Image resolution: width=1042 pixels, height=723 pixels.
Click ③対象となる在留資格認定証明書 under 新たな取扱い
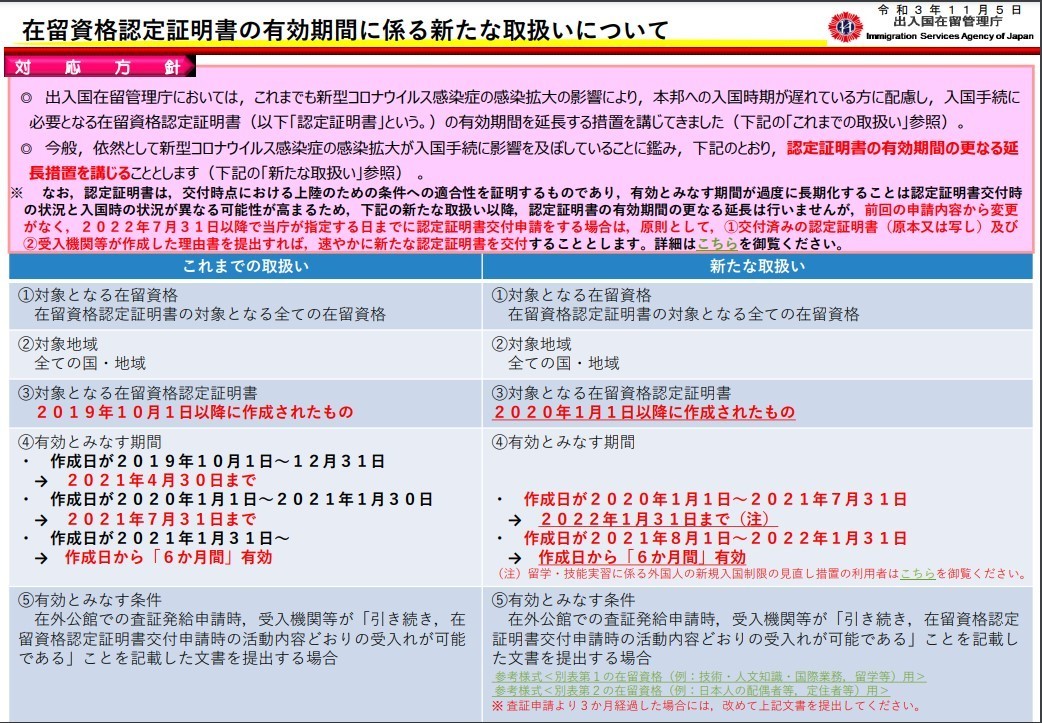[611, 393]
